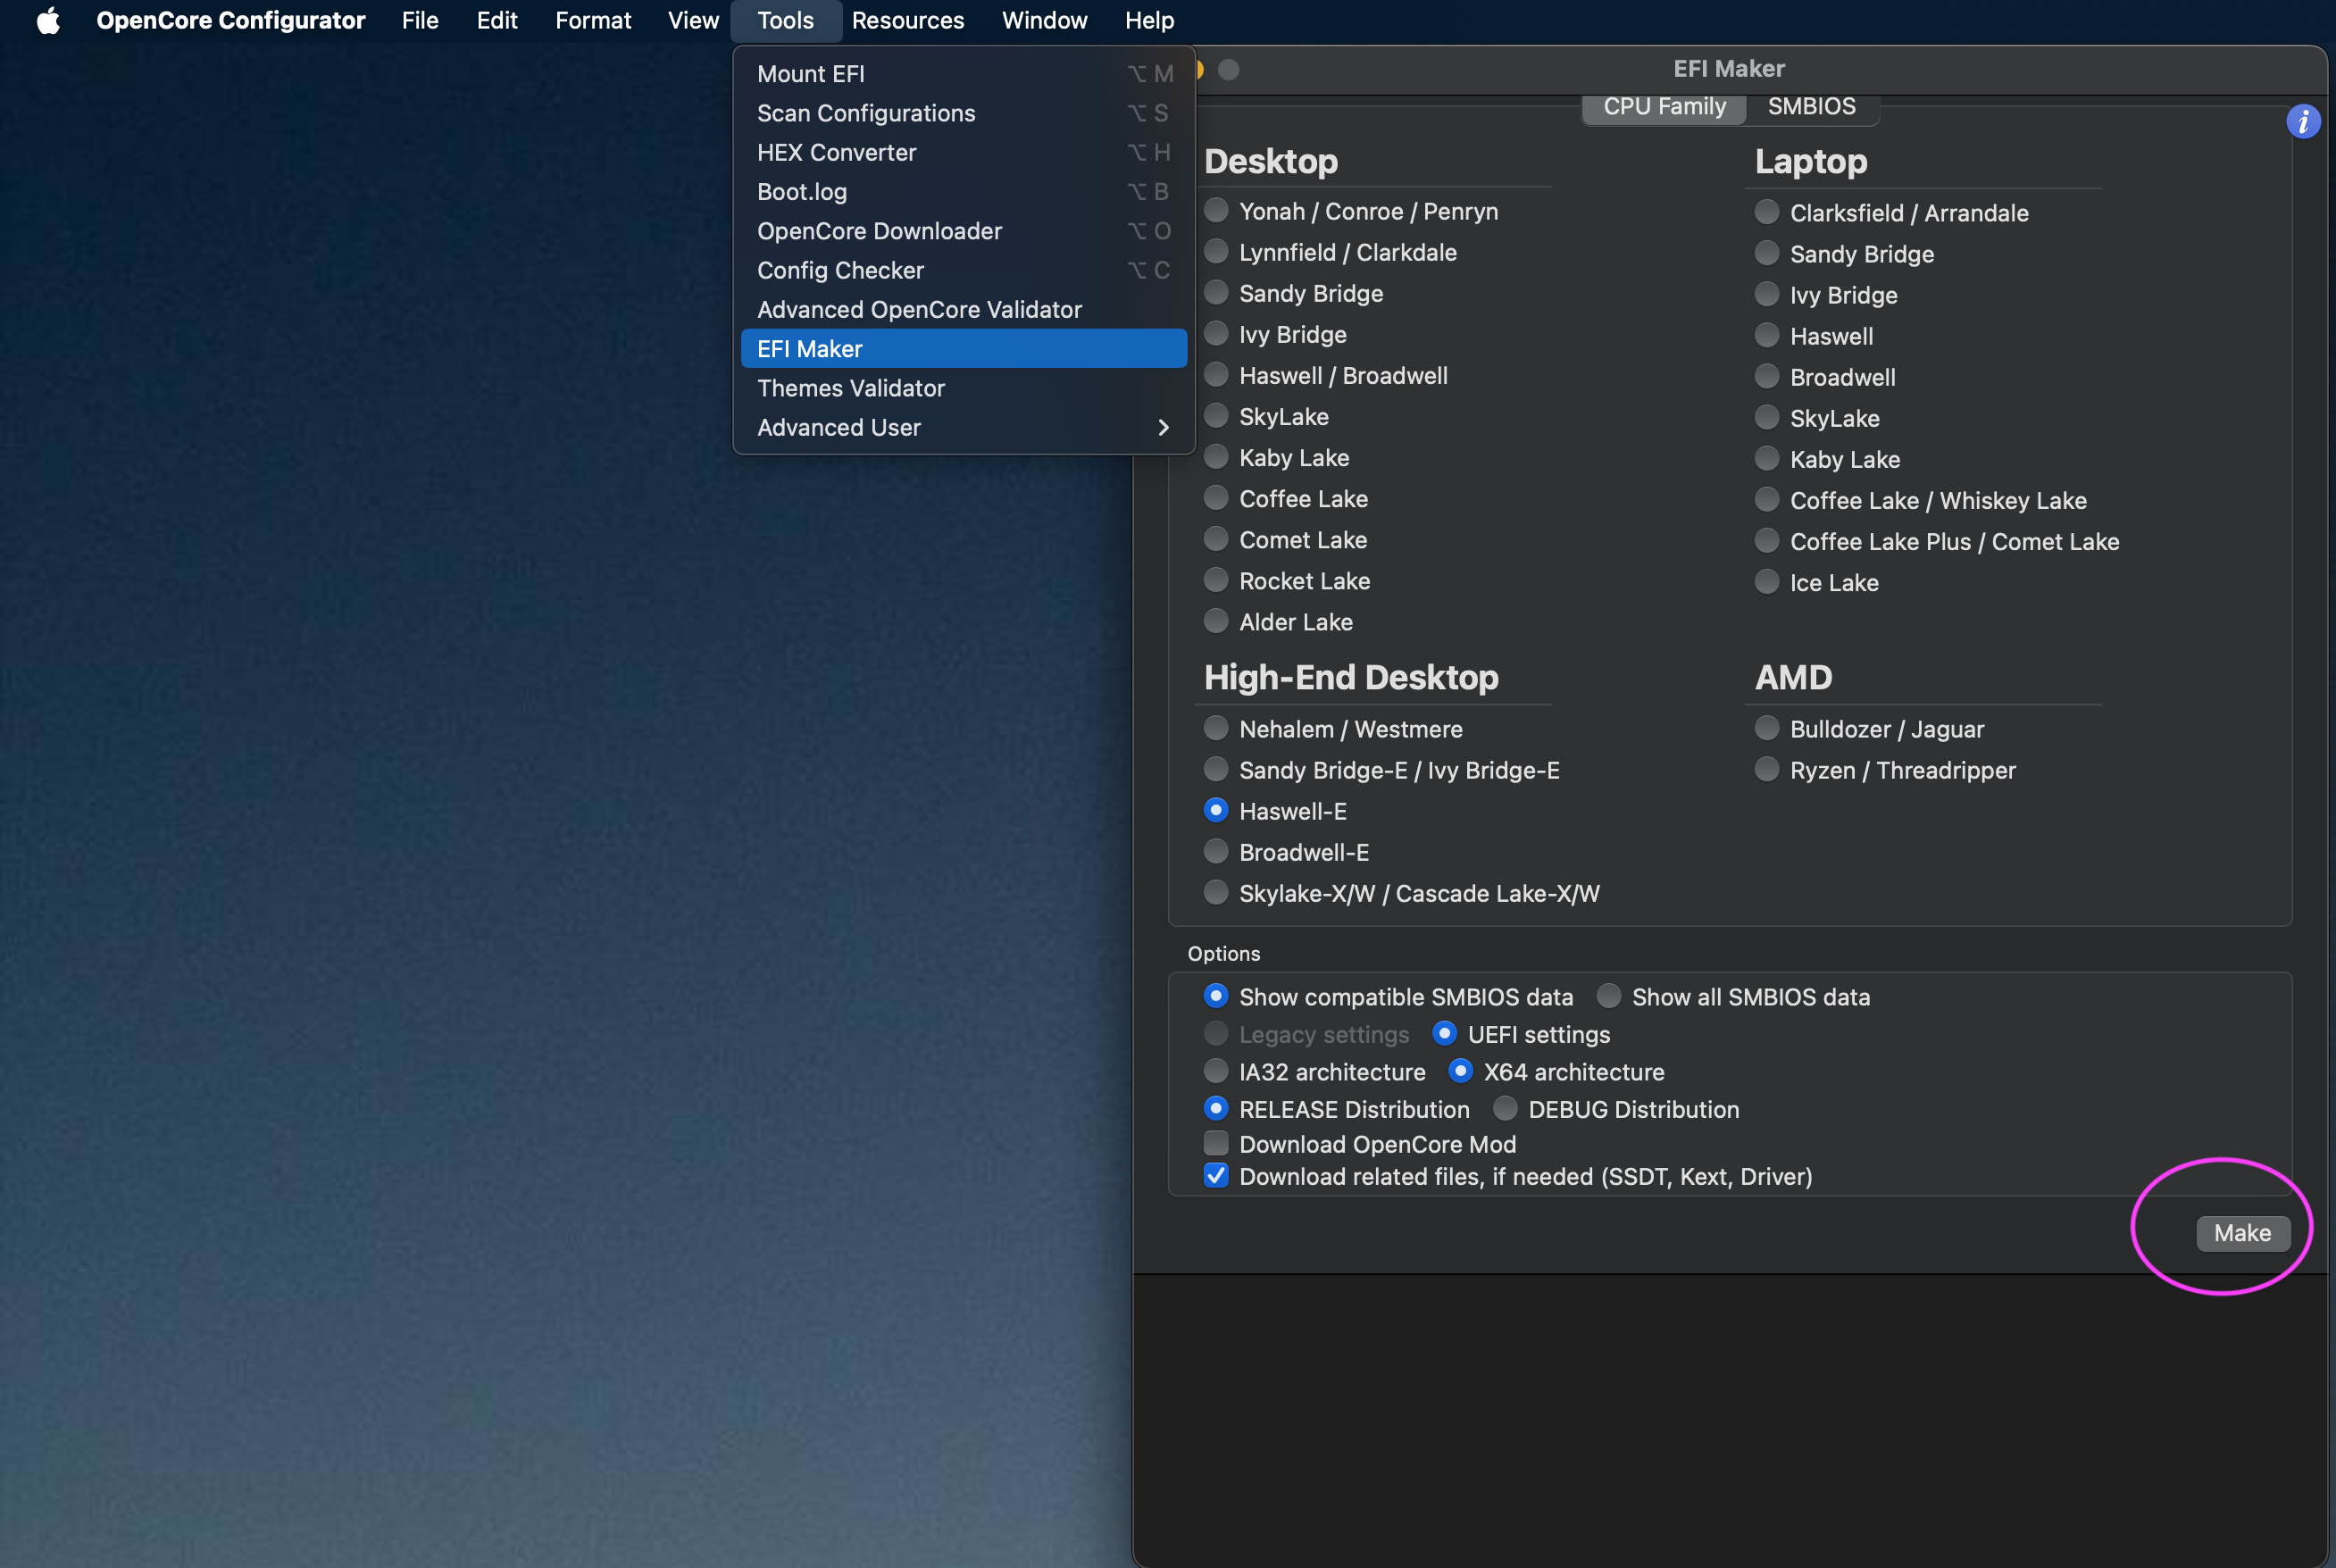Select Laptop Broadwell radio button

coord(1767,376)
